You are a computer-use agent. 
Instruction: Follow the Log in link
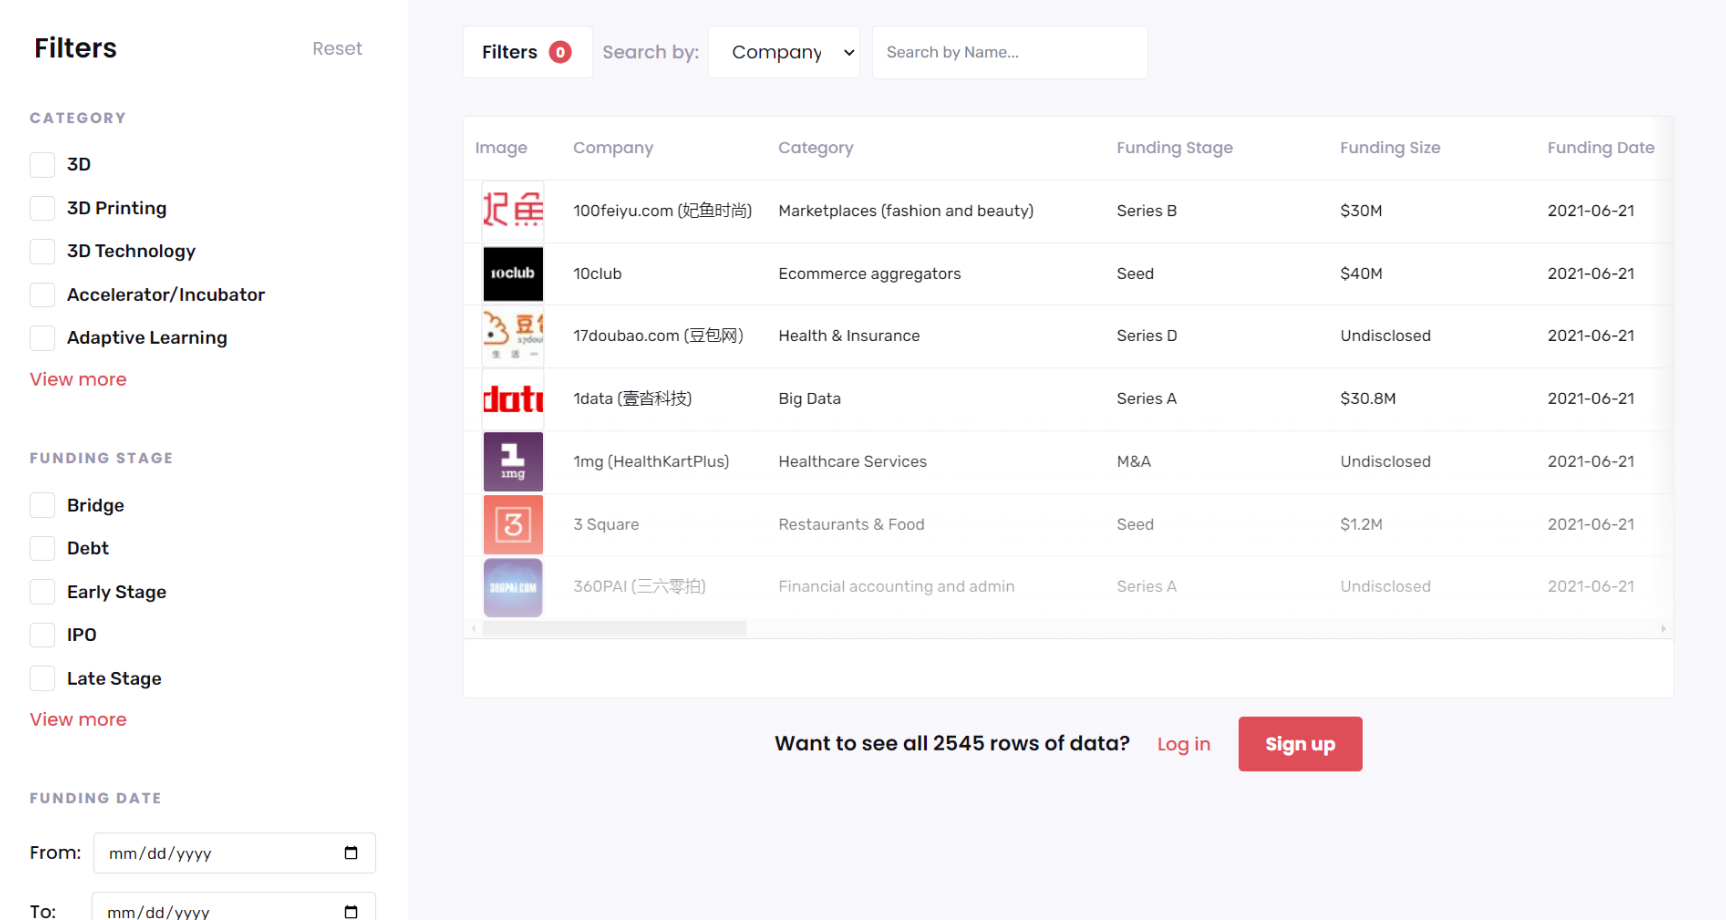click(x=1183, y=744)
